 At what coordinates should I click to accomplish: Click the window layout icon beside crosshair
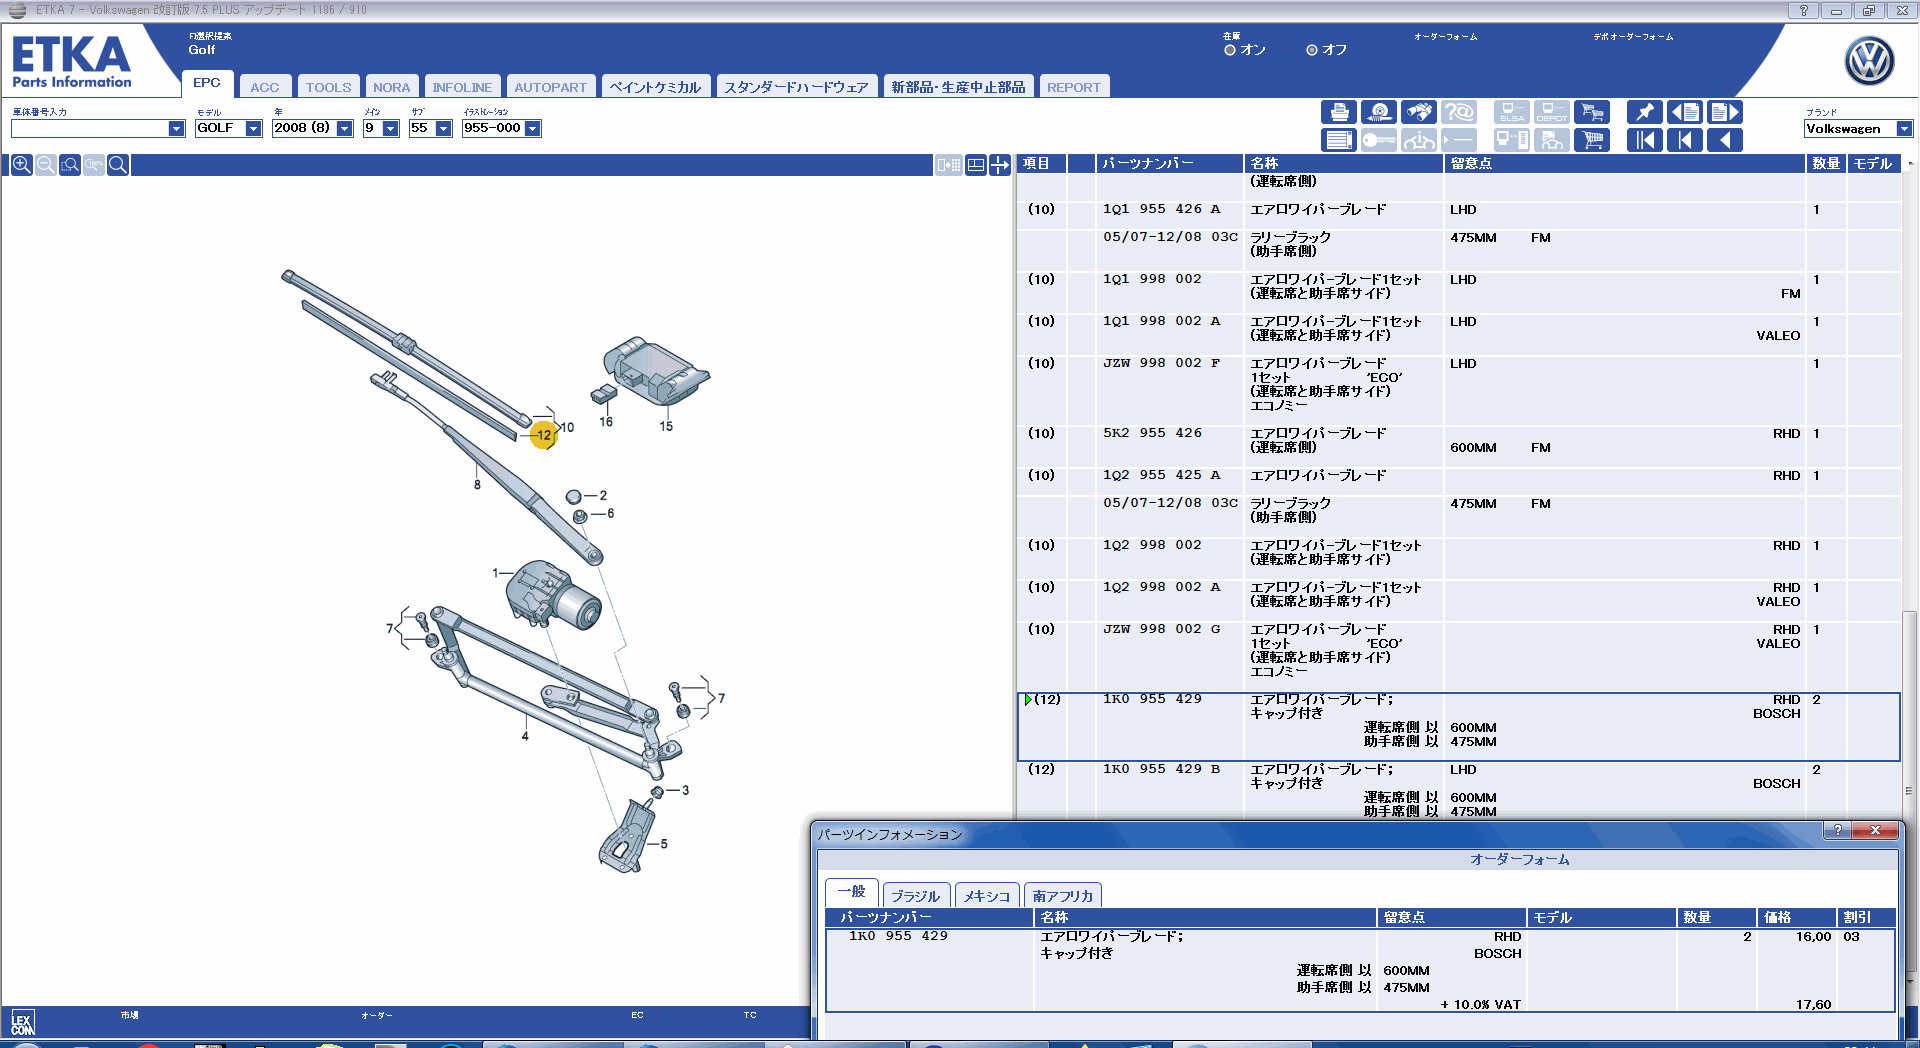click(976, 165)
